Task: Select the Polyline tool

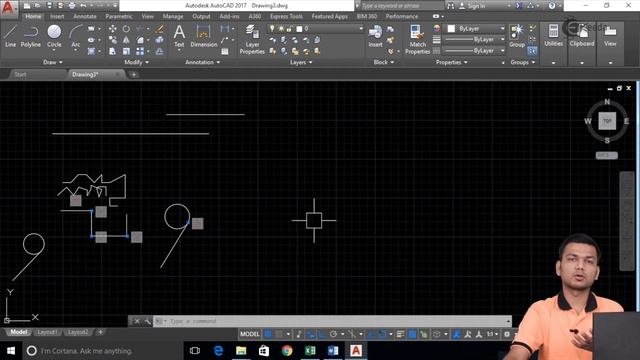Action: click(x=31, y=36)
